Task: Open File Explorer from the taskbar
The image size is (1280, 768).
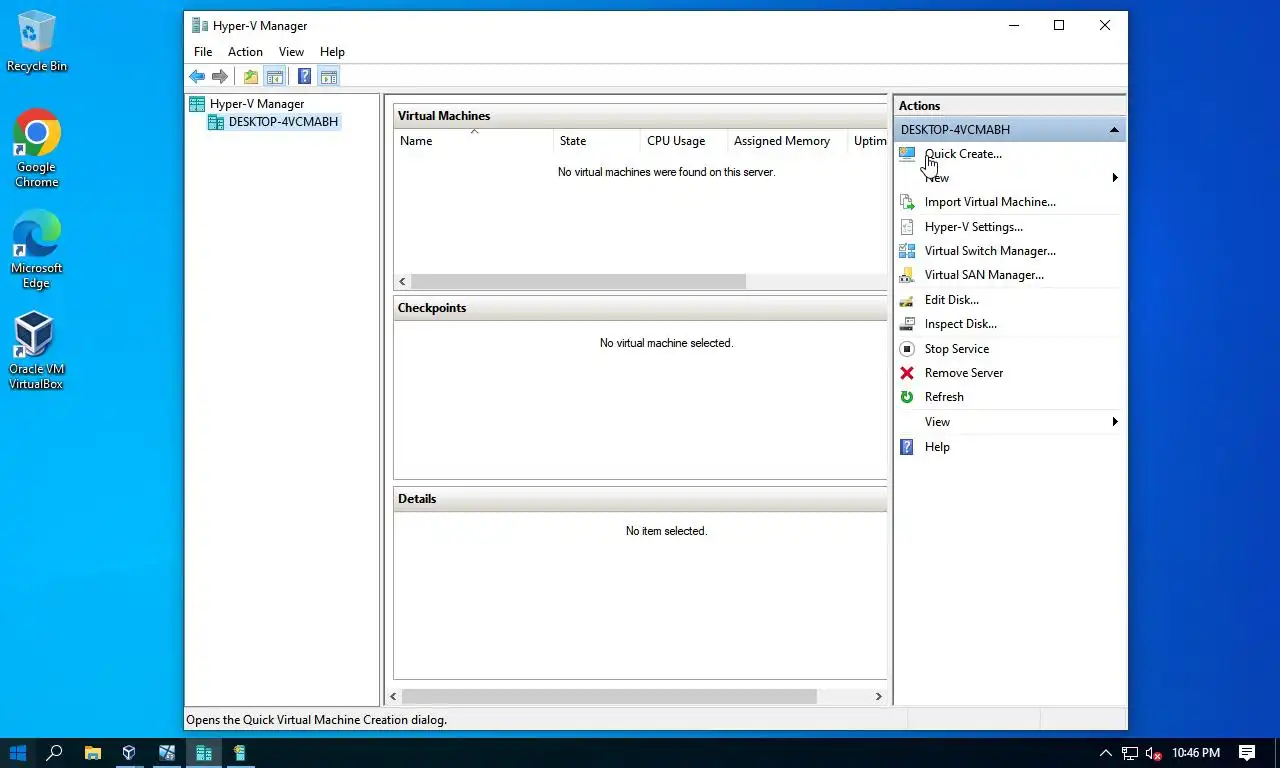Action: coord(92,753)
